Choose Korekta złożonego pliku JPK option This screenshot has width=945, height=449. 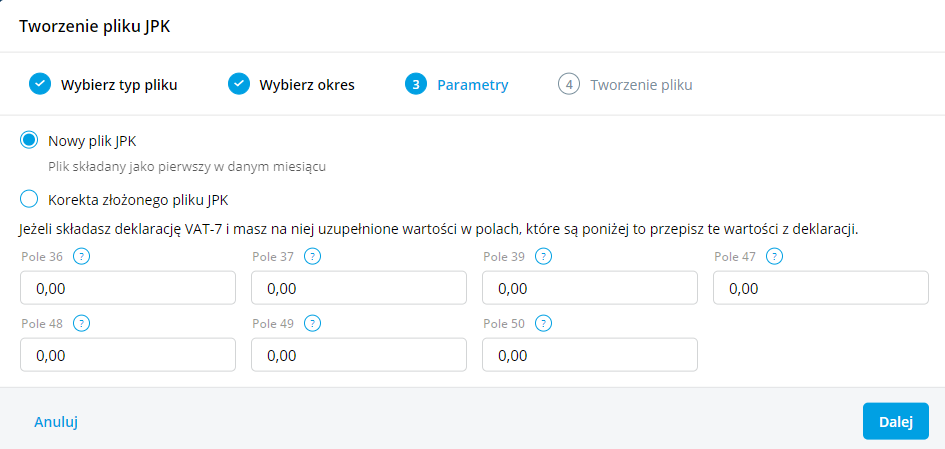(29, 198)
